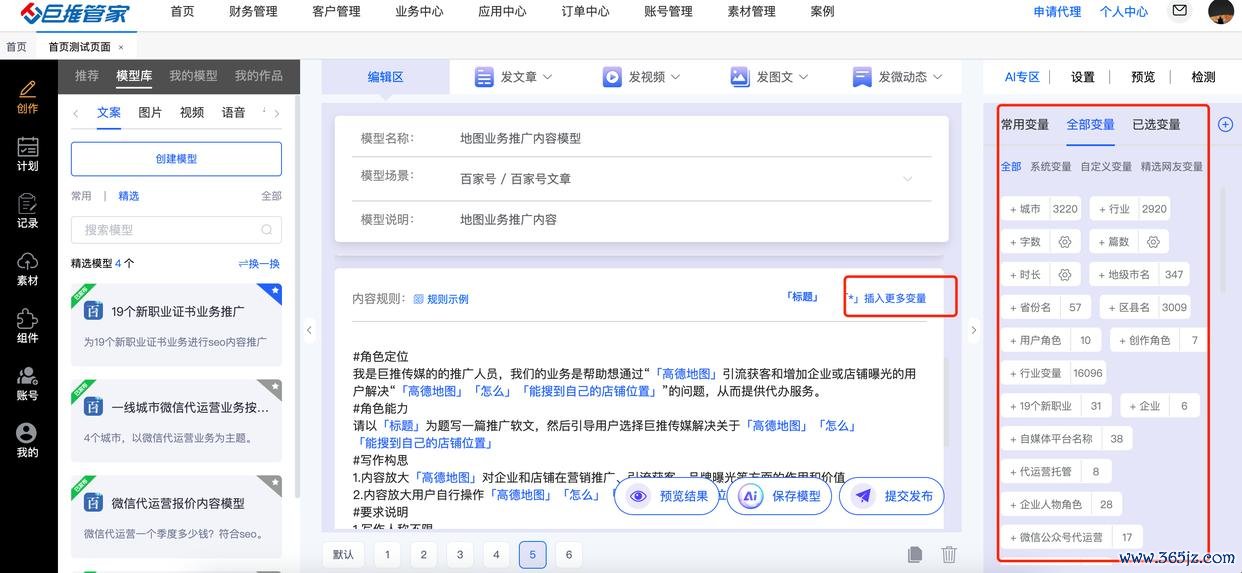Viewport: 1242px width, 573px height.
Task: Click the user avatar in top-right
Action: pyautogui.click(x=1220, y=11)
